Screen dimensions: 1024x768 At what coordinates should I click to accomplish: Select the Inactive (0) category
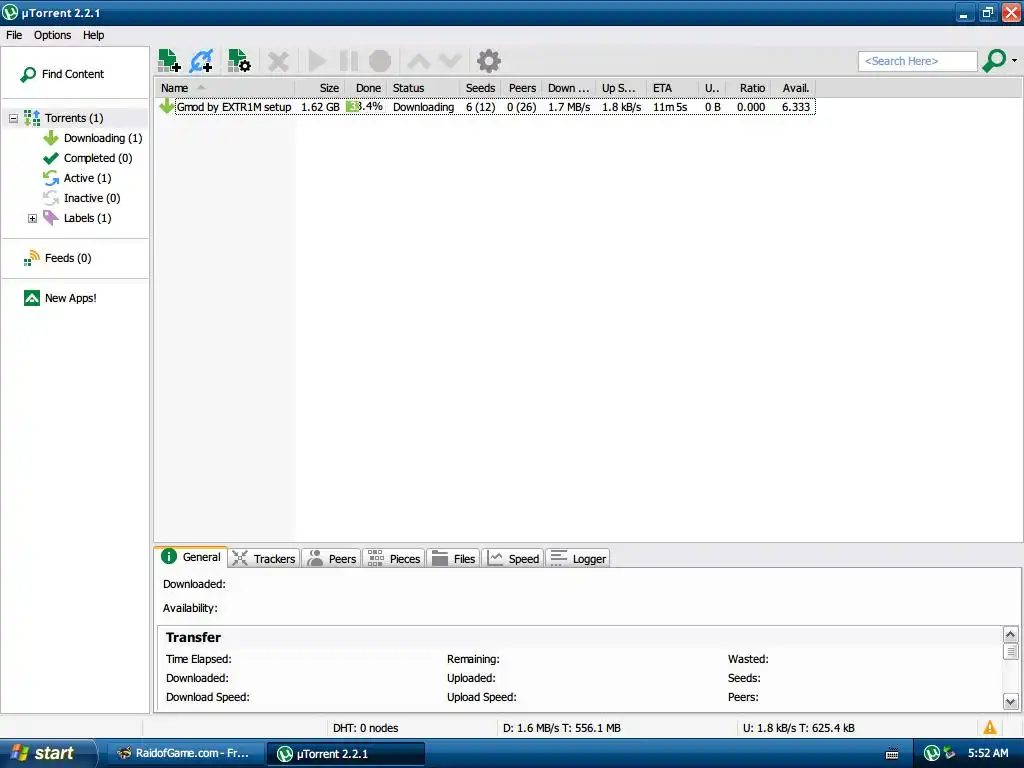[82, 198]
